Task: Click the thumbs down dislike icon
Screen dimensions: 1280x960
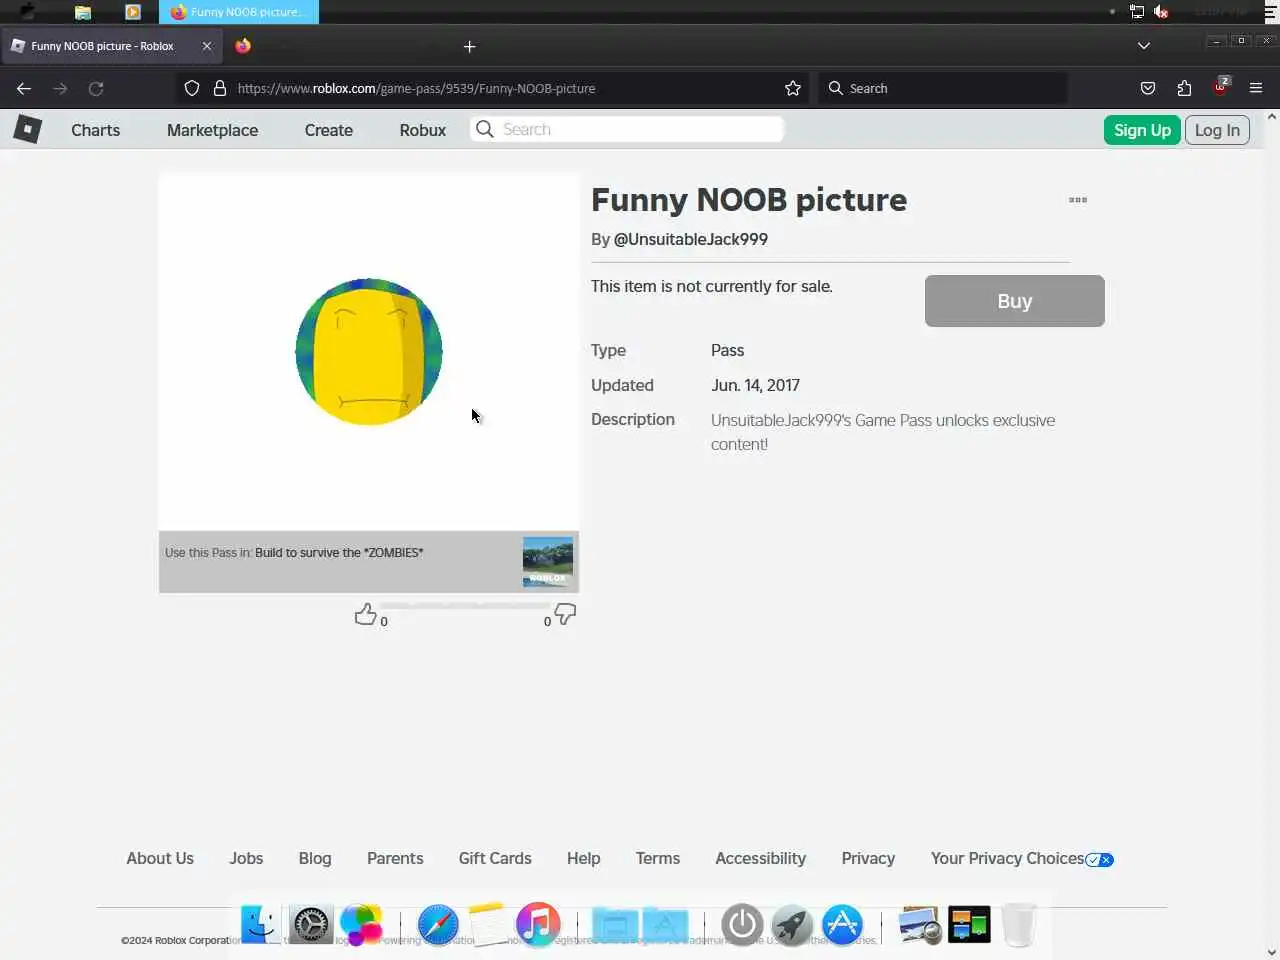Action: (565, 614)
